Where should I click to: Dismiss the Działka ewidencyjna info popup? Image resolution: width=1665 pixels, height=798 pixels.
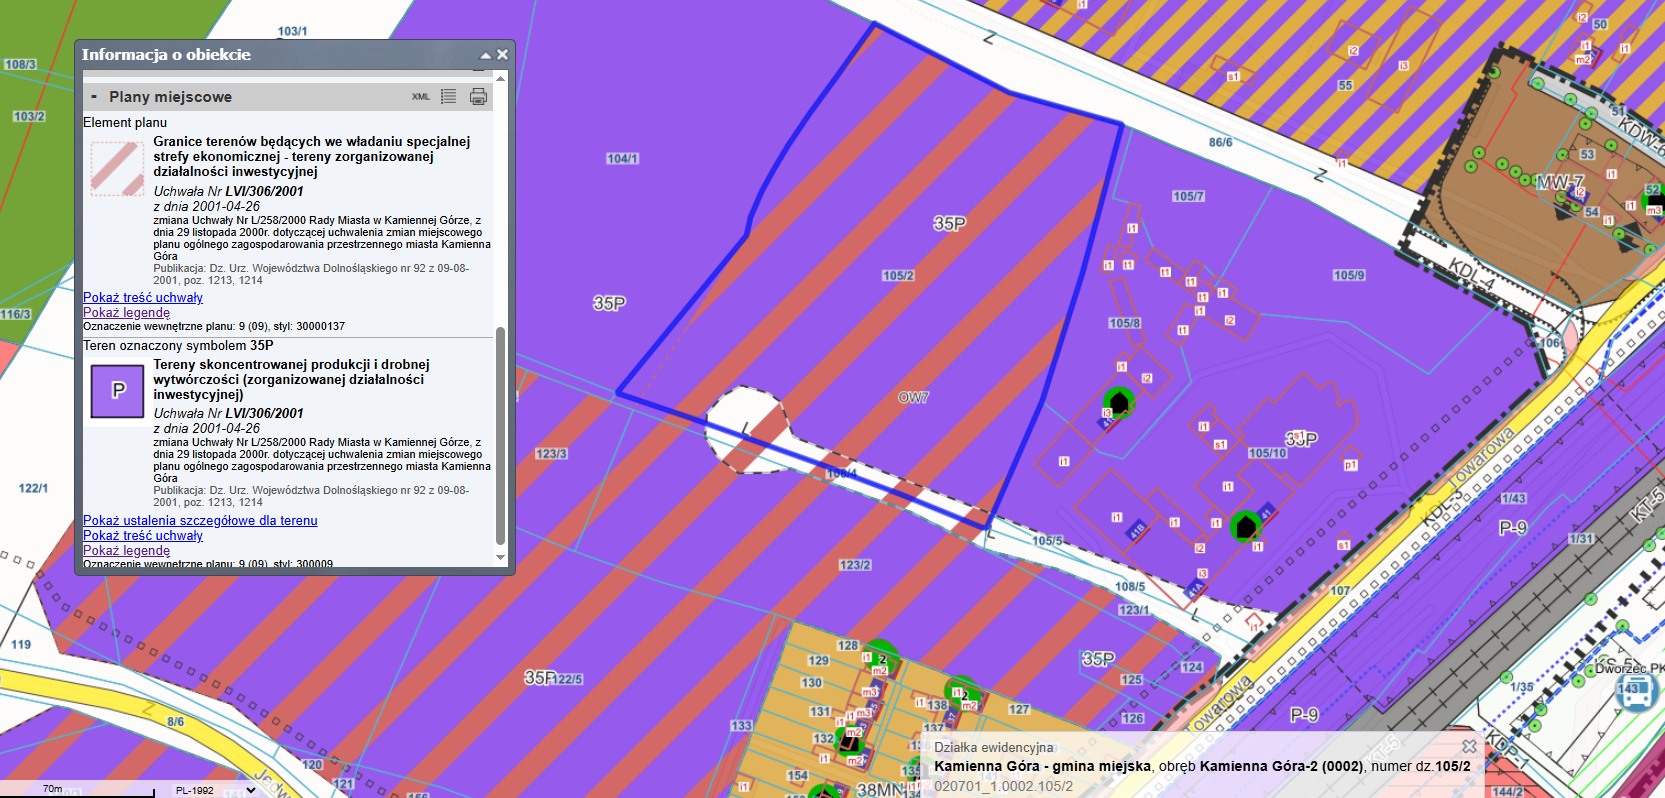pos(1469,747)
